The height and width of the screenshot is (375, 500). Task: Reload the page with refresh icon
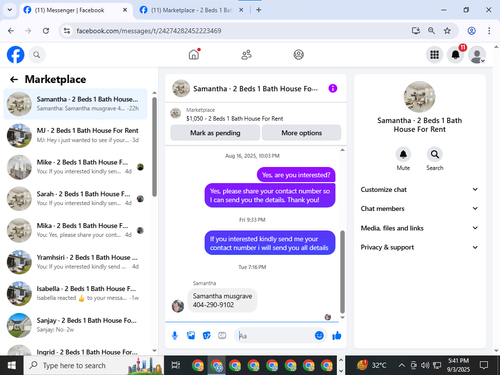coord(46,31)
